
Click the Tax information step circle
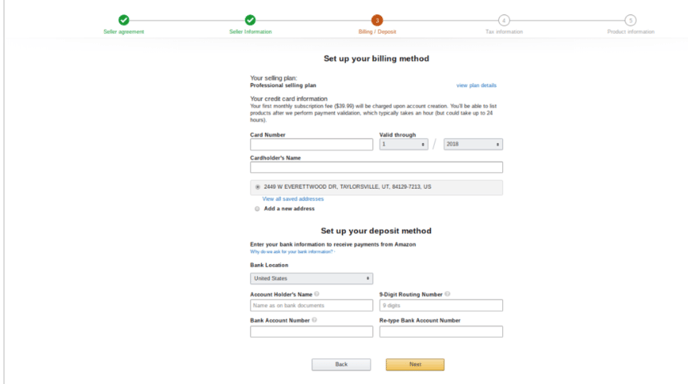(x=504, y=20)
